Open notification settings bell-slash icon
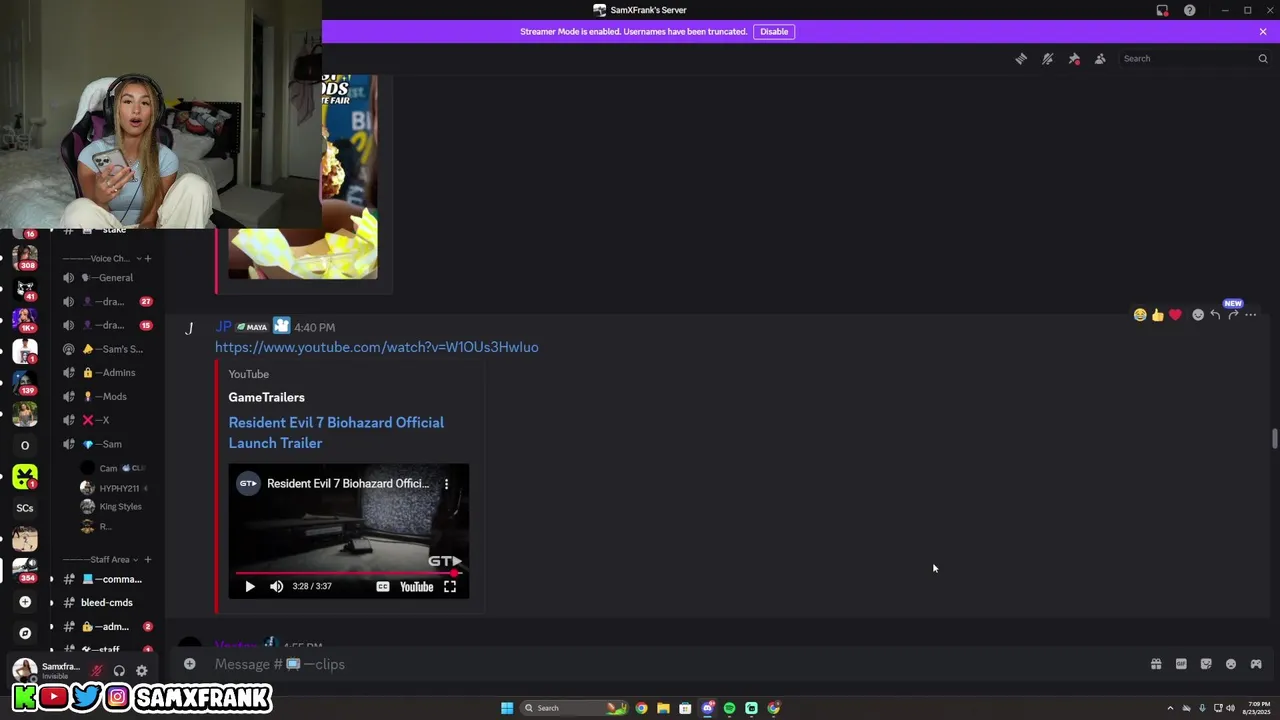This screenshot has width=1280, height=720. pos(1047,59)
